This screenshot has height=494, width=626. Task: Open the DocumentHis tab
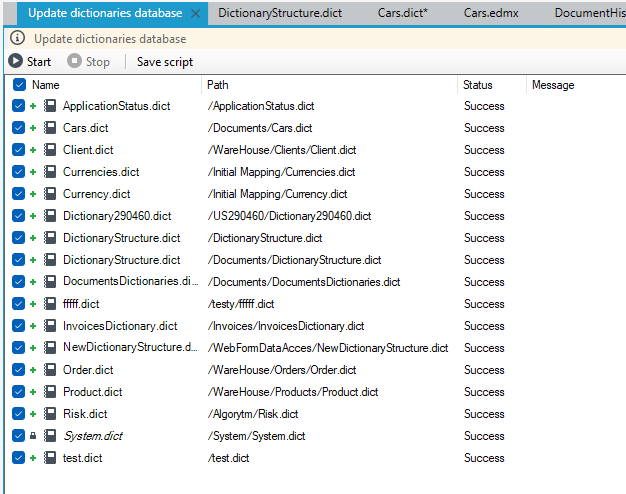(590, 13)
